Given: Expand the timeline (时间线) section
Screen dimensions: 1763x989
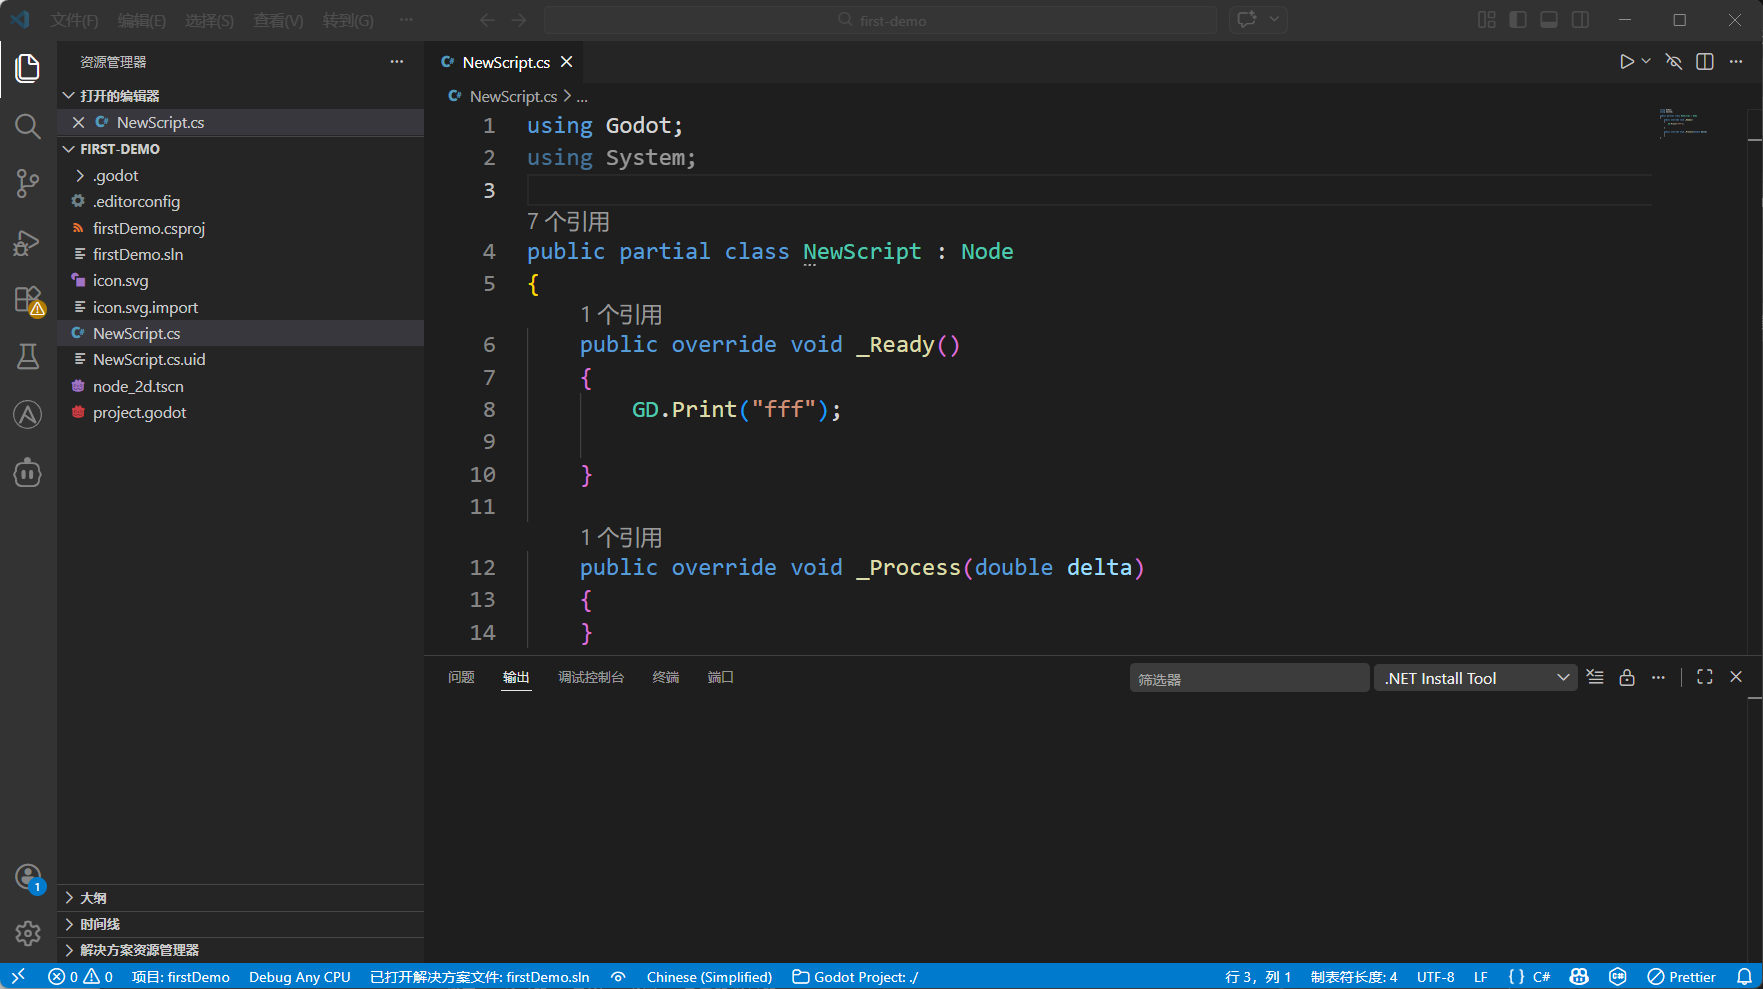Looking at the screenshot, I should (x=99, y=924).
